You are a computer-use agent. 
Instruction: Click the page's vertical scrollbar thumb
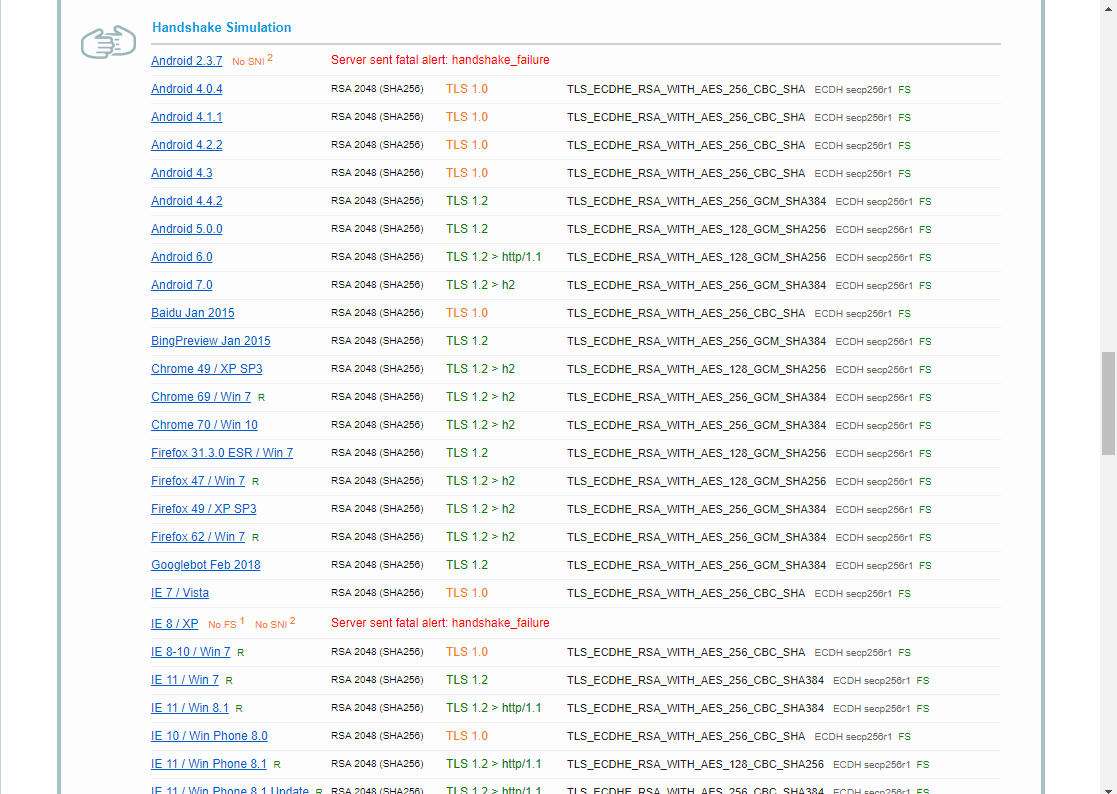click(x=1108, y=403)
